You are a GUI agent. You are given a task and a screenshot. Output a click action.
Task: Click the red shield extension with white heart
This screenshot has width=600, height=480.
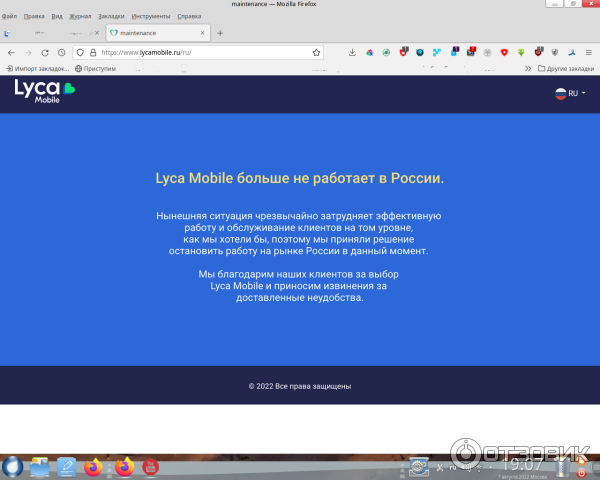click(504, 53)
